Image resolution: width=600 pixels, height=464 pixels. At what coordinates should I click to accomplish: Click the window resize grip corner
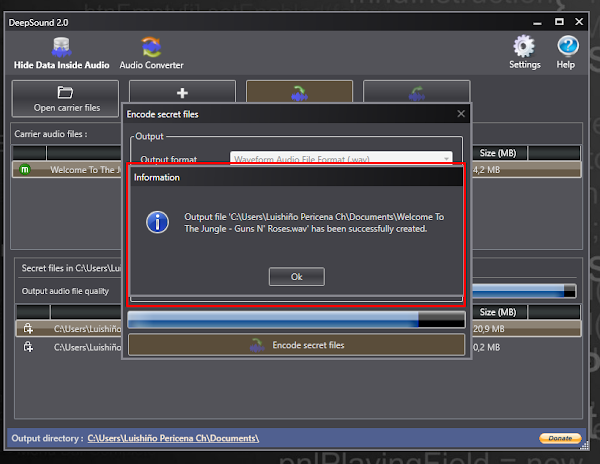[584, 445]
